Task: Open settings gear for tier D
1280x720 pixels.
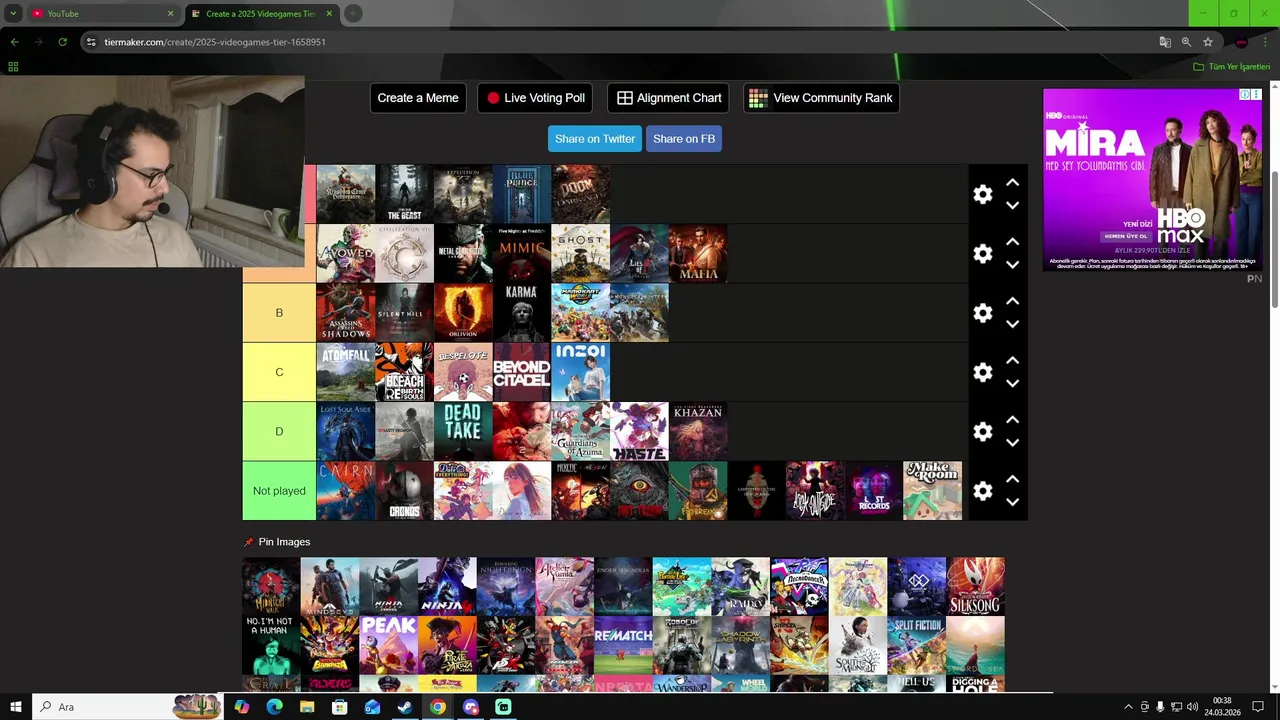Action: tap(983, 431)
